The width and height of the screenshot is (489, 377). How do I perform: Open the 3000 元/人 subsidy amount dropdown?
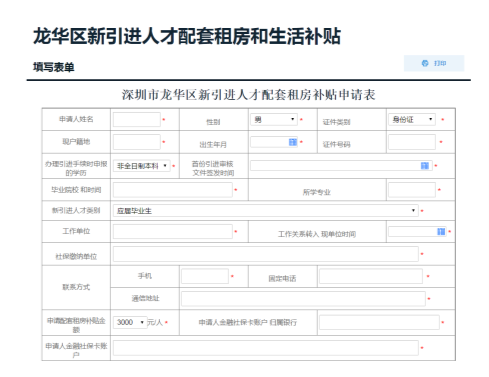click(x=130, y=322)
